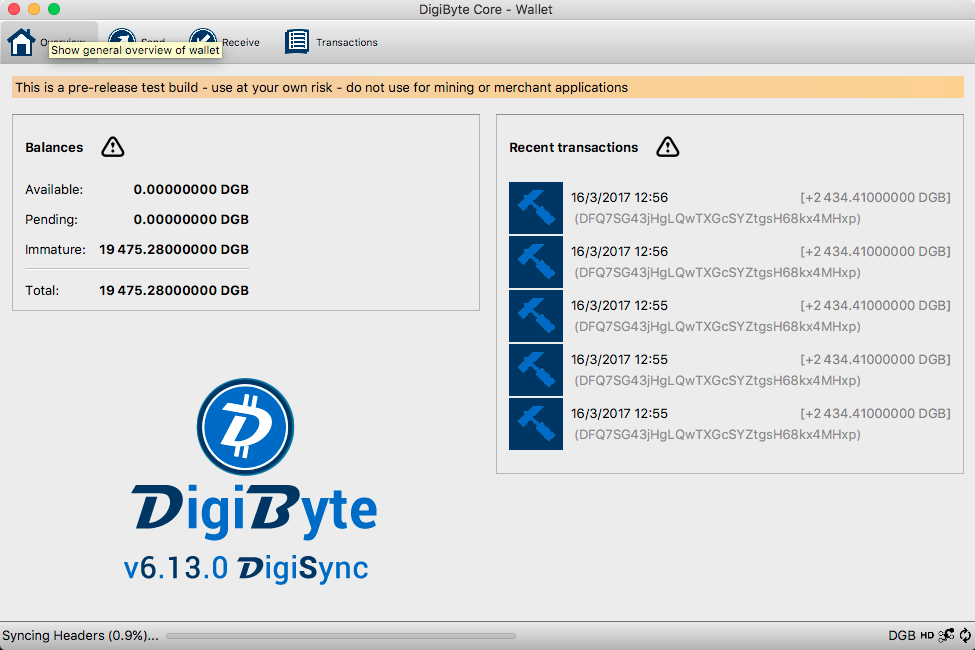
Task: Click the "Syncing Headers (0.9%)..." status text
Action: 80,635
